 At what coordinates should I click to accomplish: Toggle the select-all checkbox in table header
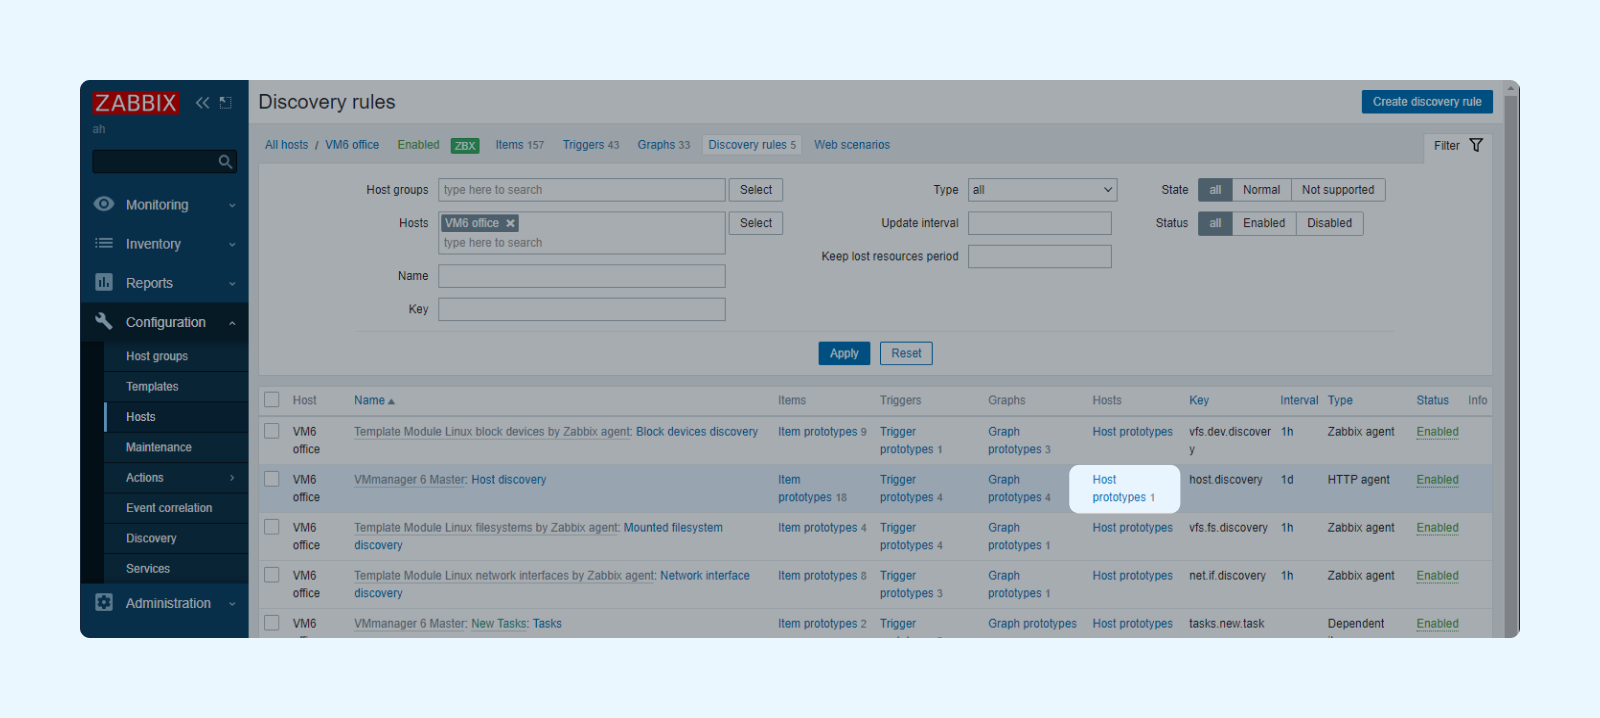[x=272, y=400]
